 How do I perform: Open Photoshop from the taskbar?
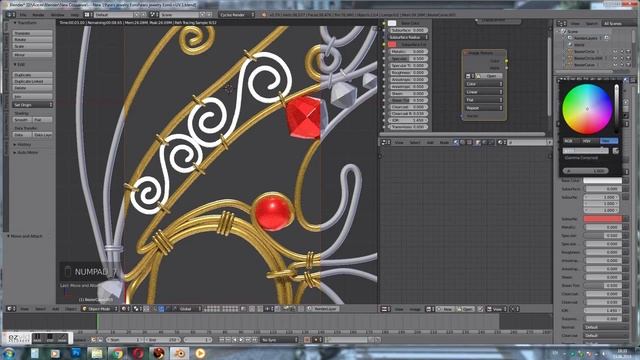point(76,353)
